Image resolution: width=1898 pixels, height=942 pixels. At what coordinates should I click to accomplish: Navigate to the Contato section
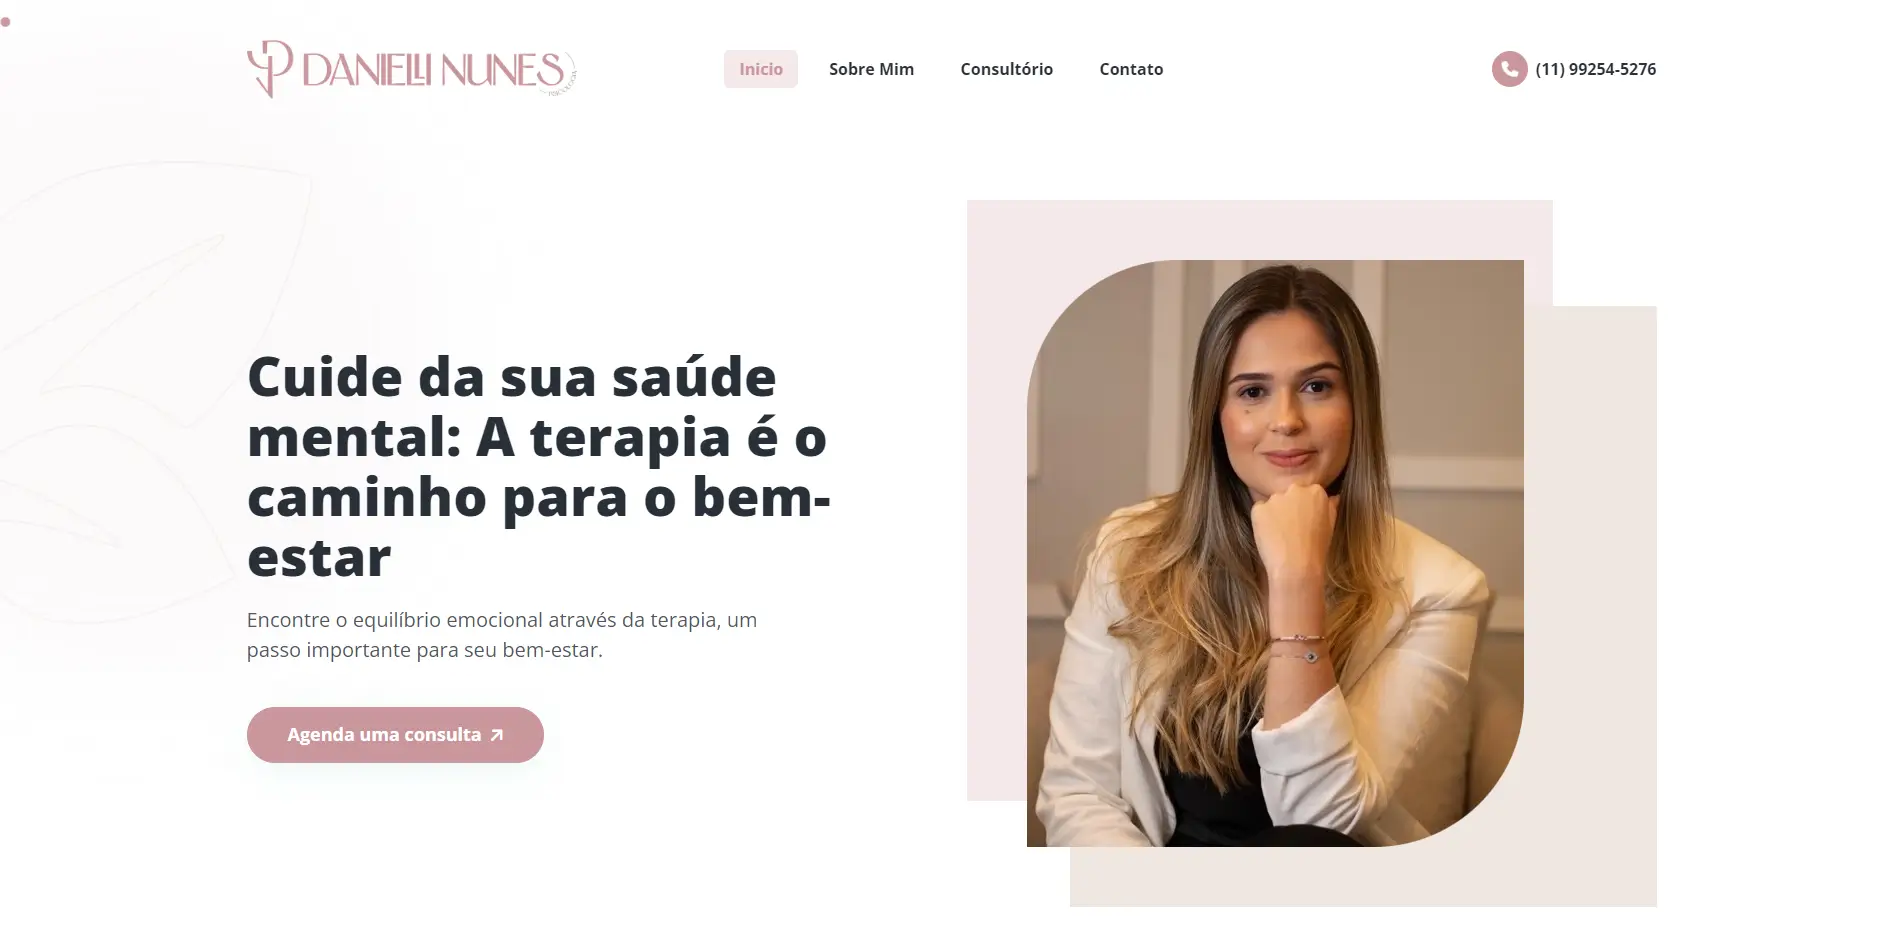click(1131, 69)
